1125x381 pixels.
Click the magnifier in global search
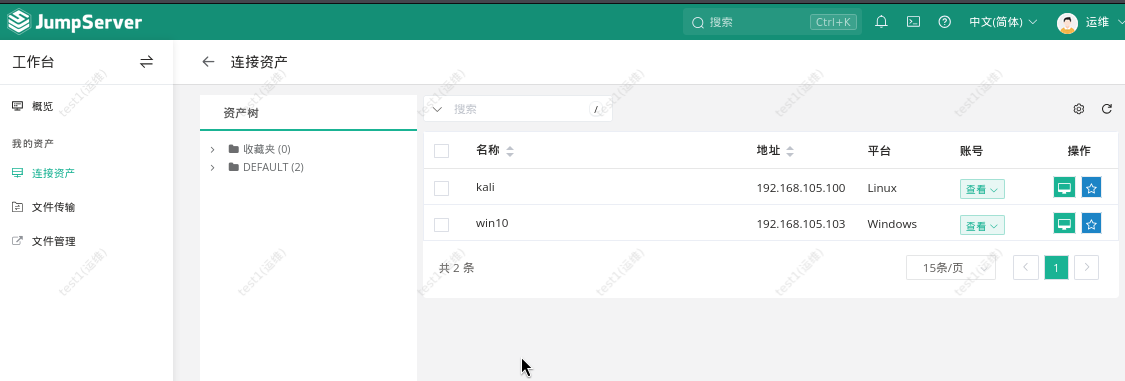coord(697,22)
